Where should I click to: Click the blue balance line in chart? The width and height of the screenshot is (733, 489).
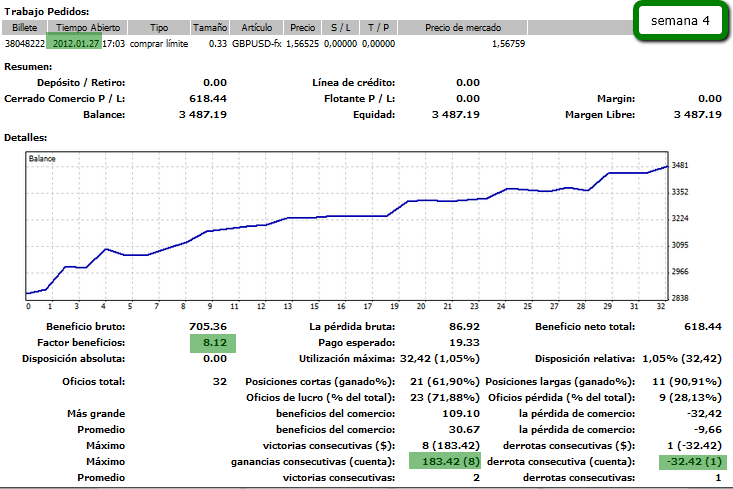coord(350,214)
